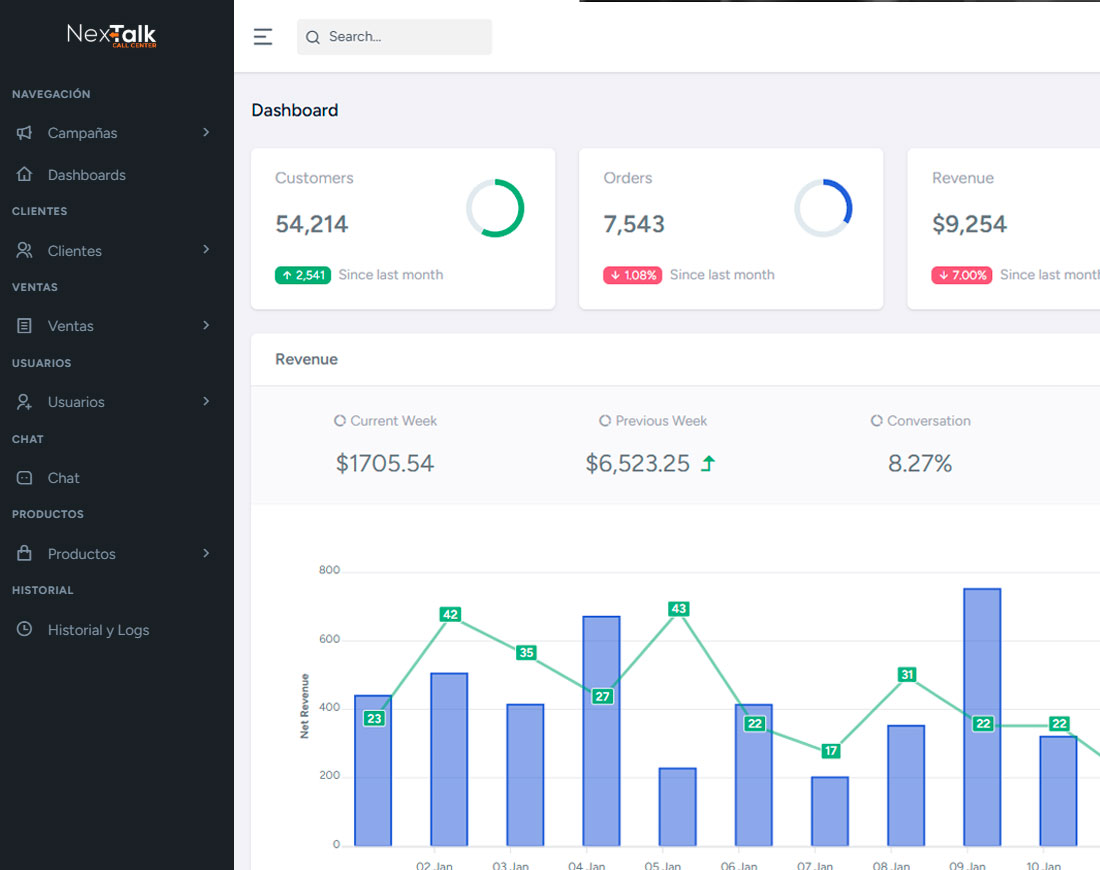Viewport: 1100px width, 870px height.
Task: Click the Ventas document icon
Action: tap(25, 326)
